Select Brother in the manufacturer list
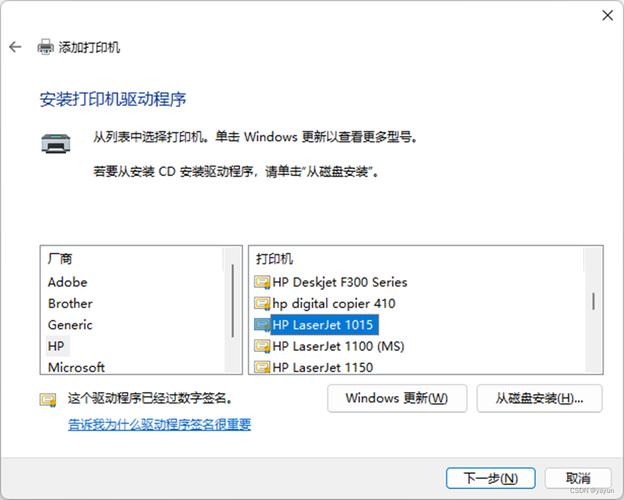Image resolution: width=624 pixels, height=500 pixels. pos(70,303)
